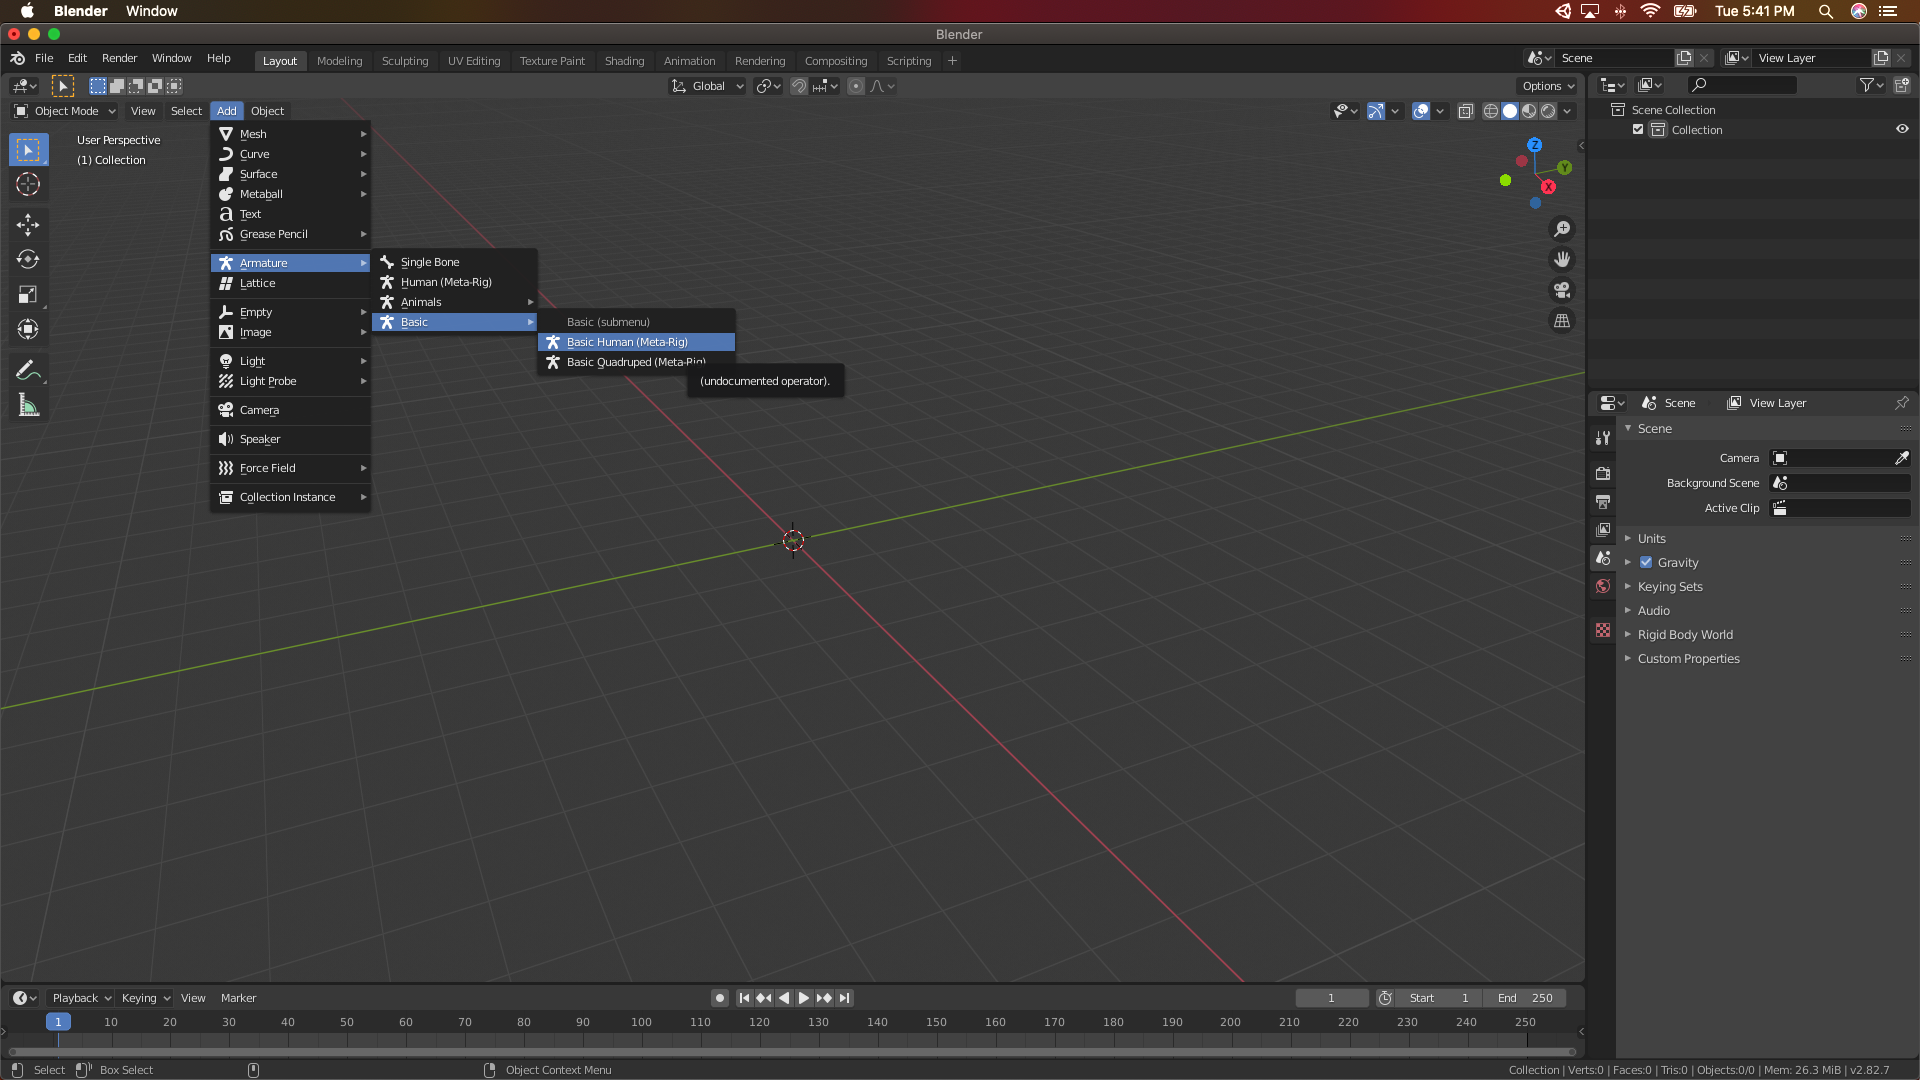The height and width of the screenshot is (1080, 1920).
Task: Toggle snapping magnet icon
Action: click(799, 86)
